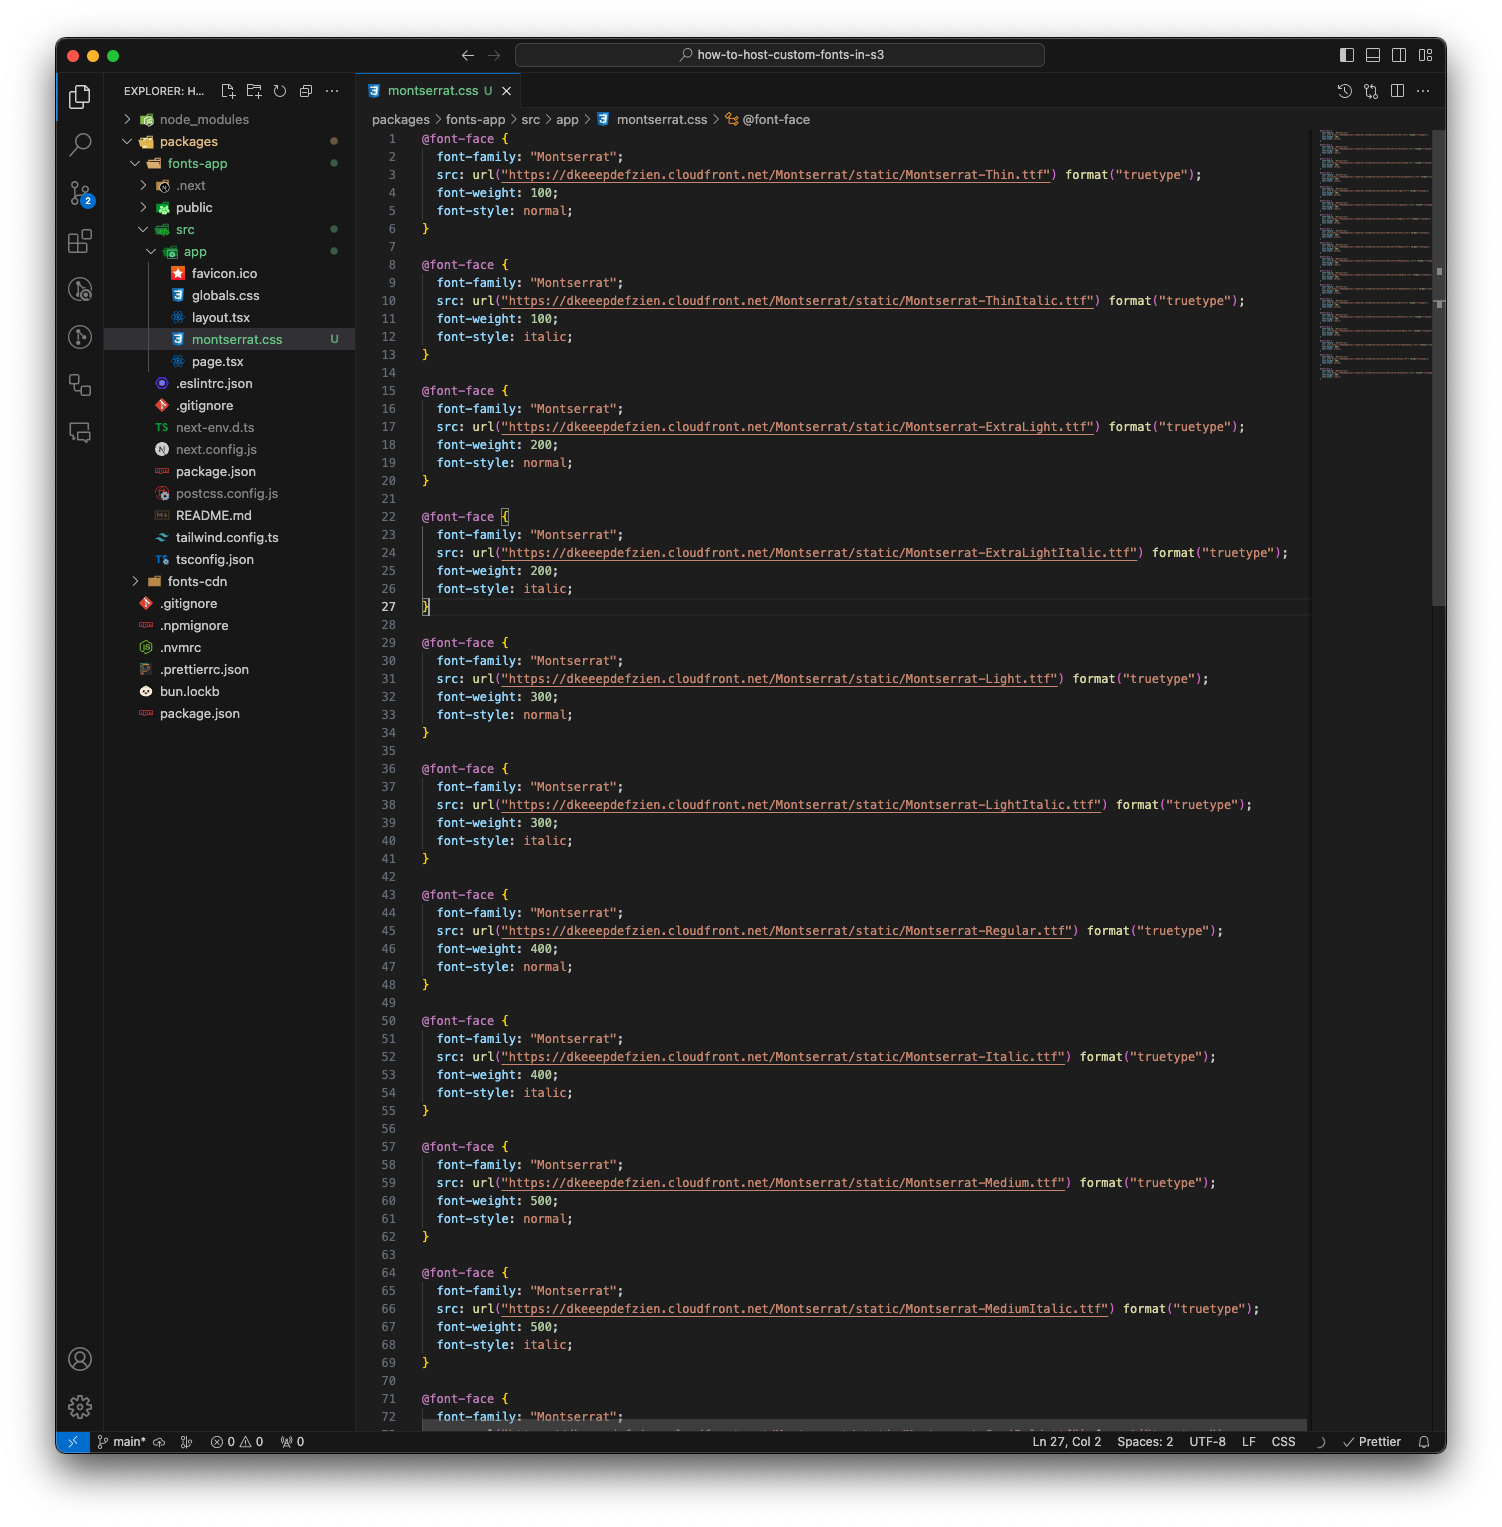Open remote window indicator in status bar
Viewport: 1502px width, 1527px height.
pyautogui.click(x=73, y=1442)
